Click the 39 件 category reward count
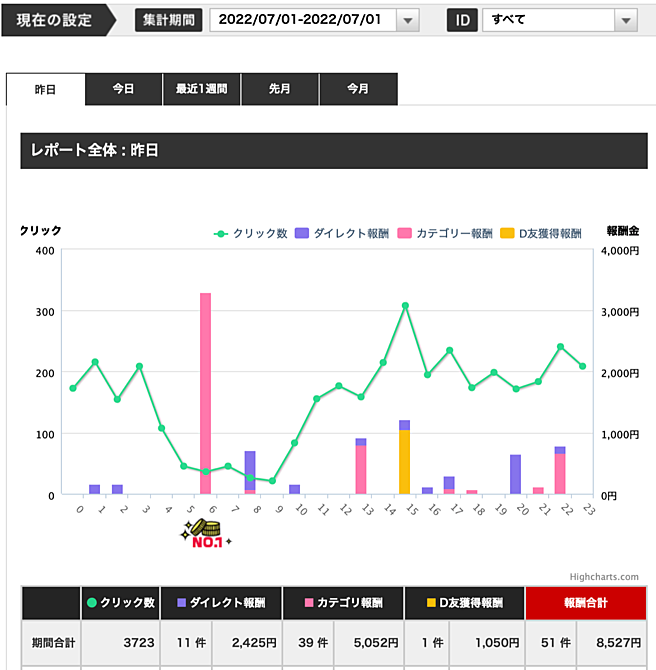 tap(313, 643)
